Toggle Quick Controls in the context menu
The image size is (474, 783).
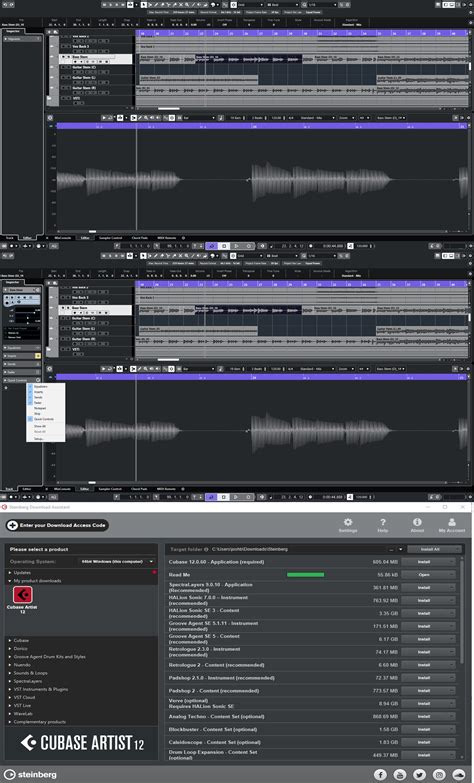[30, 419]
